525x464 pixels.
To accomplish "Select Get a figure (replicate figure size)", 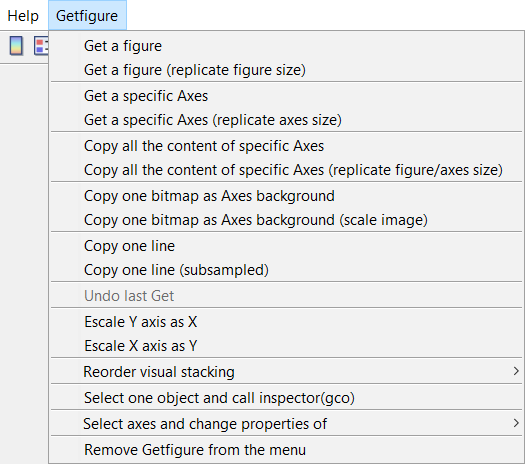I will (x=286, y=70).
